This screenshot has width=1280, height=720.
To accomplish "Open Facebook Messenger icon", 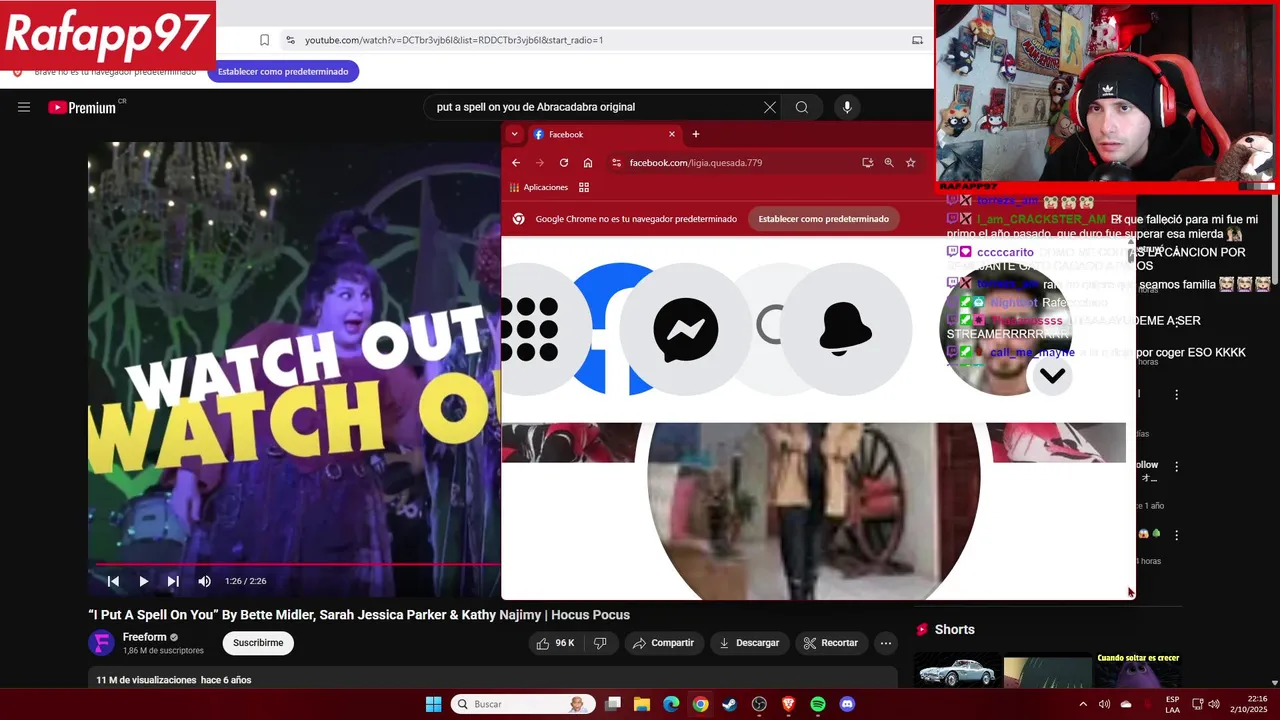I will (x=686, y=329).
